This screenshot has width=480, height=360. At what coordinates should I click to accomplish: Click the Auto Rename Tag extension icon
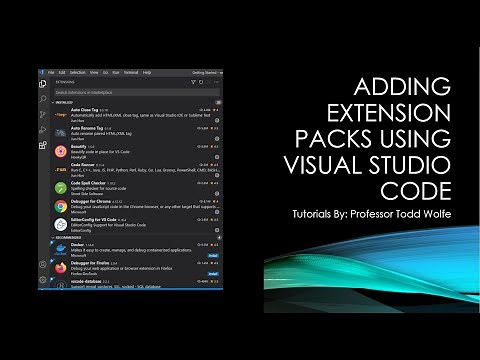click(x=61, y=133)
